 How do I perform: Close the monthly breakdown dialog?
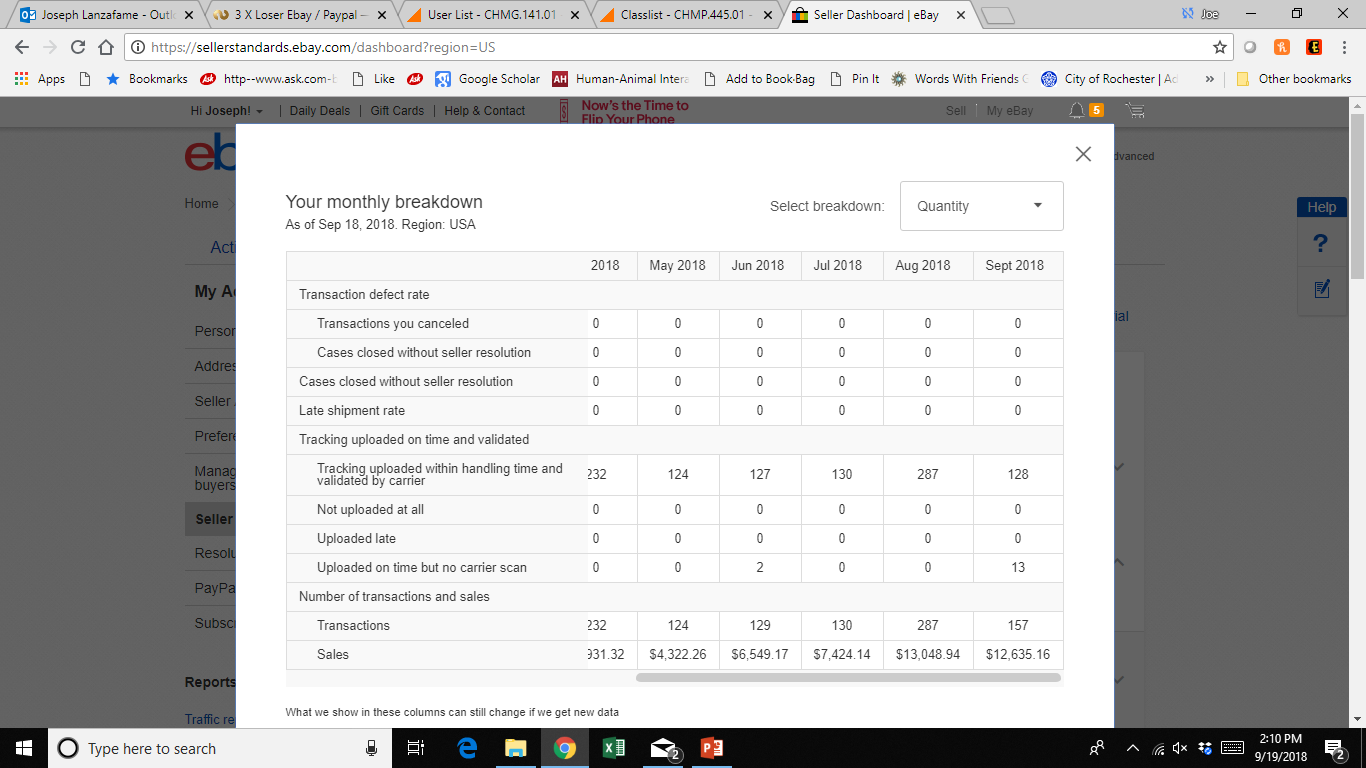coord(1082,154)
